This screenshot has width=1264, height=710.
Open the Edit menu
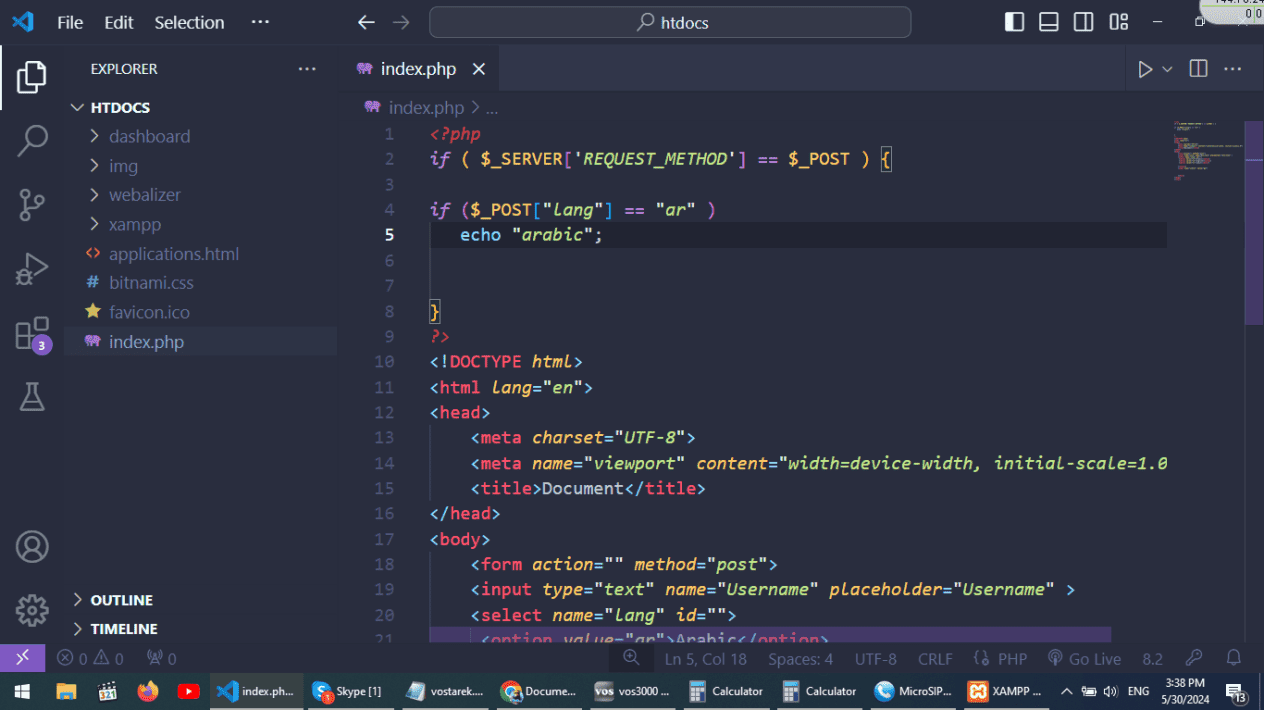tap(119, 22)
